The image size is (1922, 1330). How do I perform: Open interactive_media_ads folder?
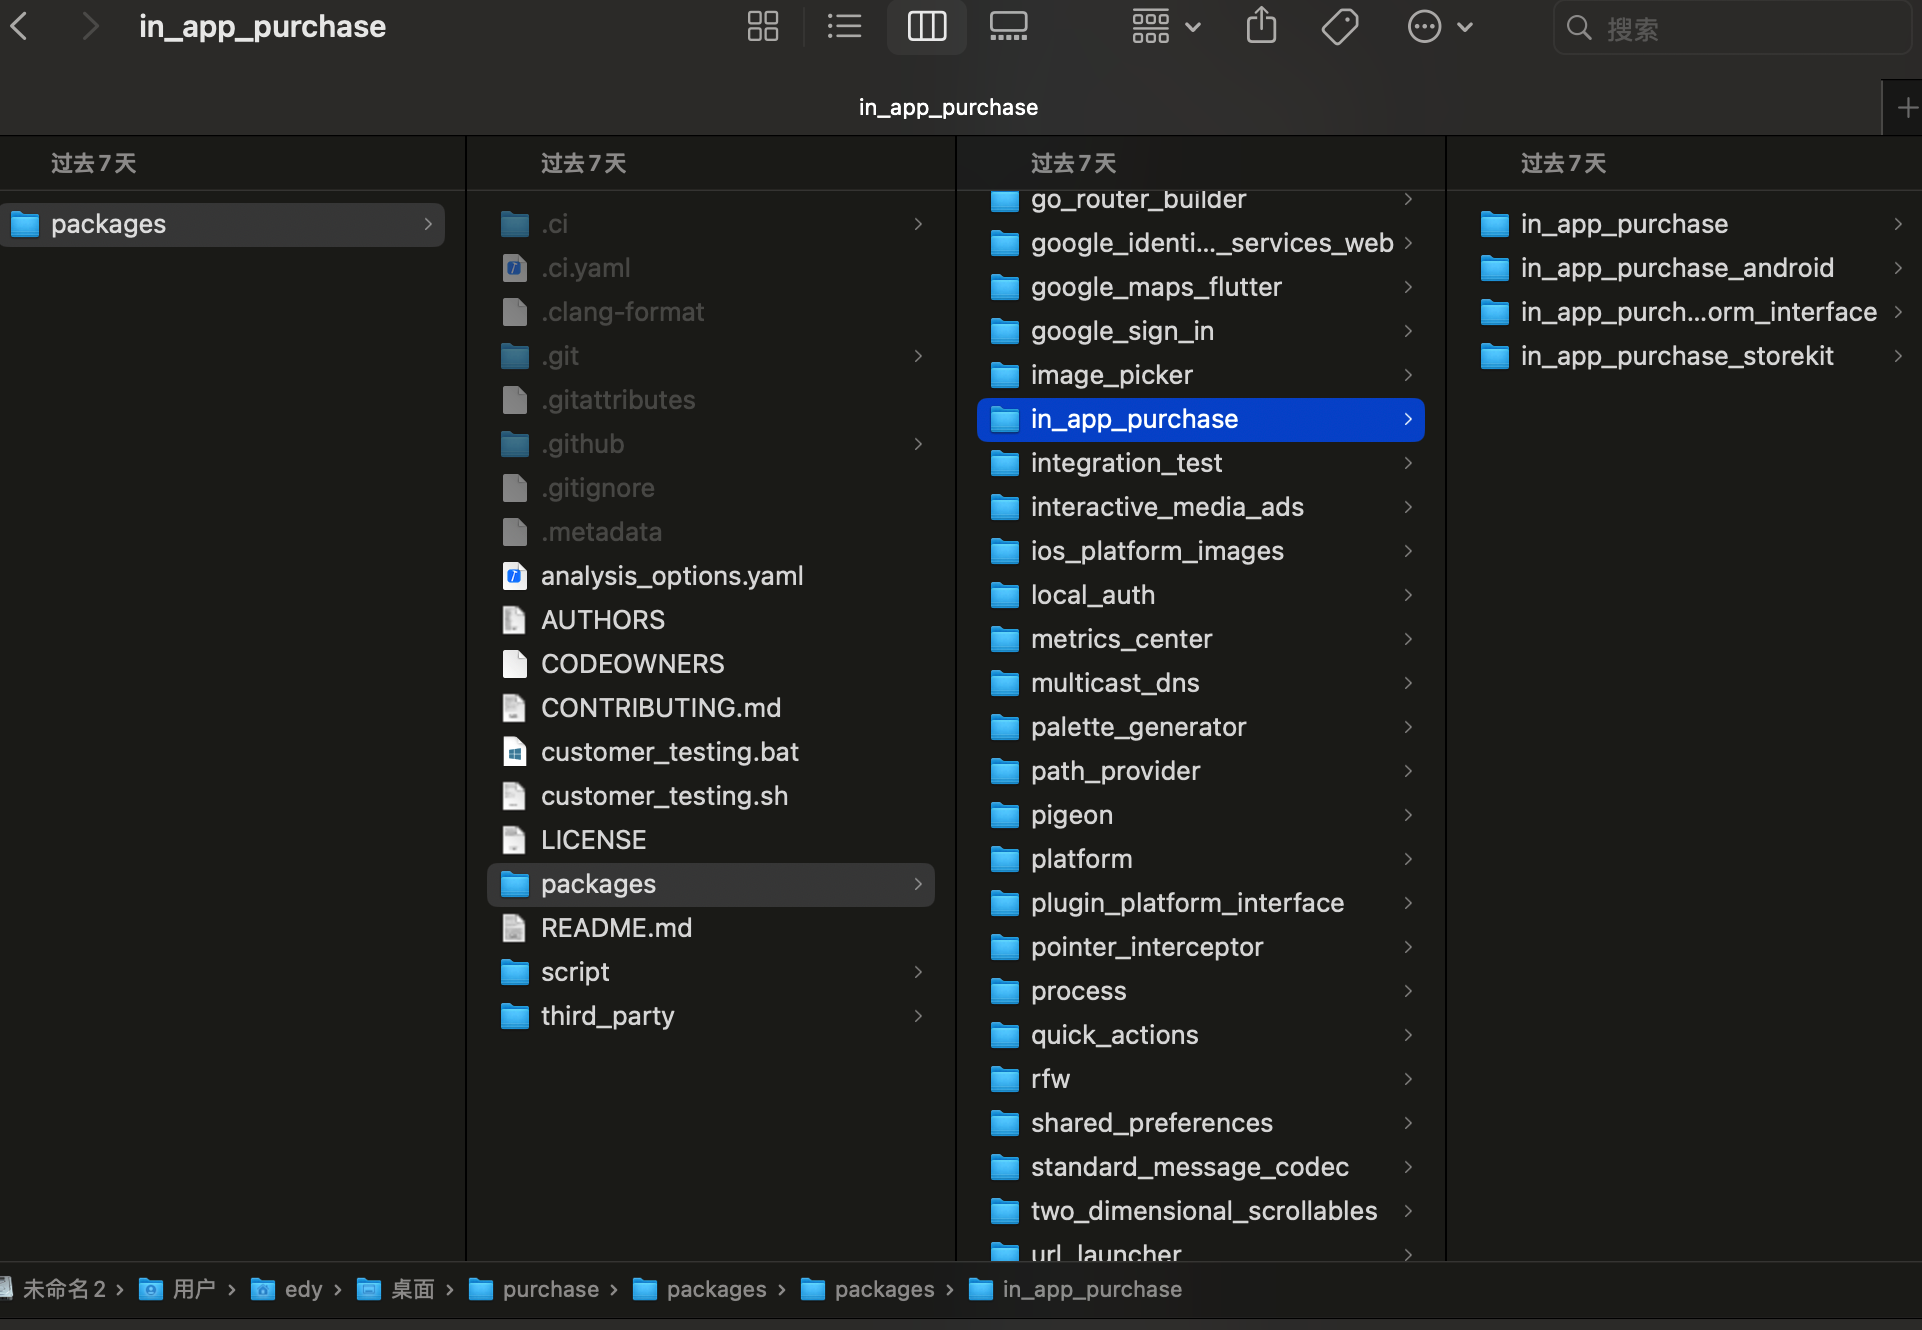(1201, 507)
